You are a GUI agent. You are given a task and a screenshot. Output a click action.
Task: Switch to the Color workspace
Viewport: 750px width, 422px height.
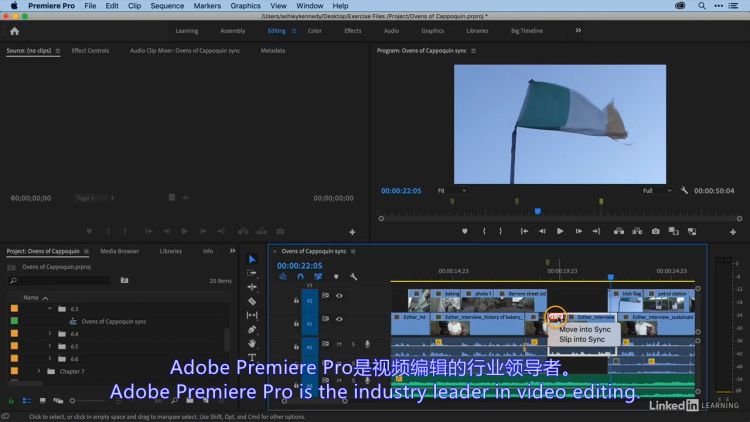[315, 31]
